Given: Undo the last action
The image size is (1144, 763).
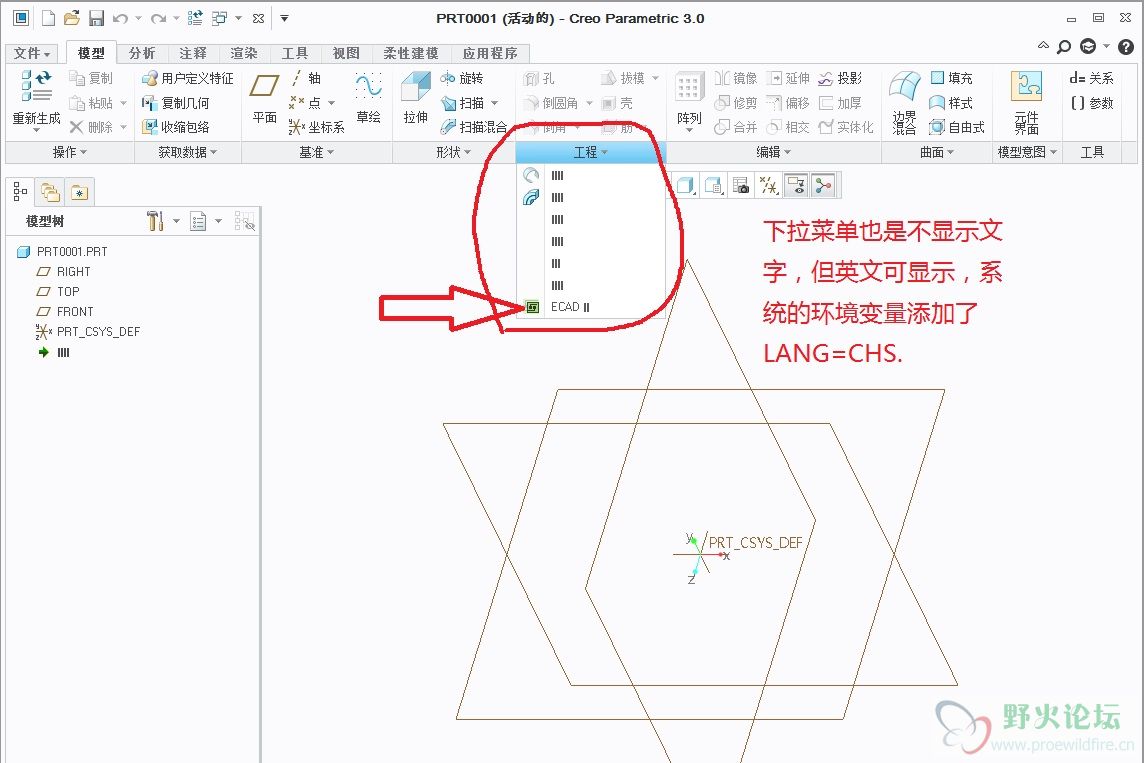Looking at the screenshot, I should click(120, 18).
